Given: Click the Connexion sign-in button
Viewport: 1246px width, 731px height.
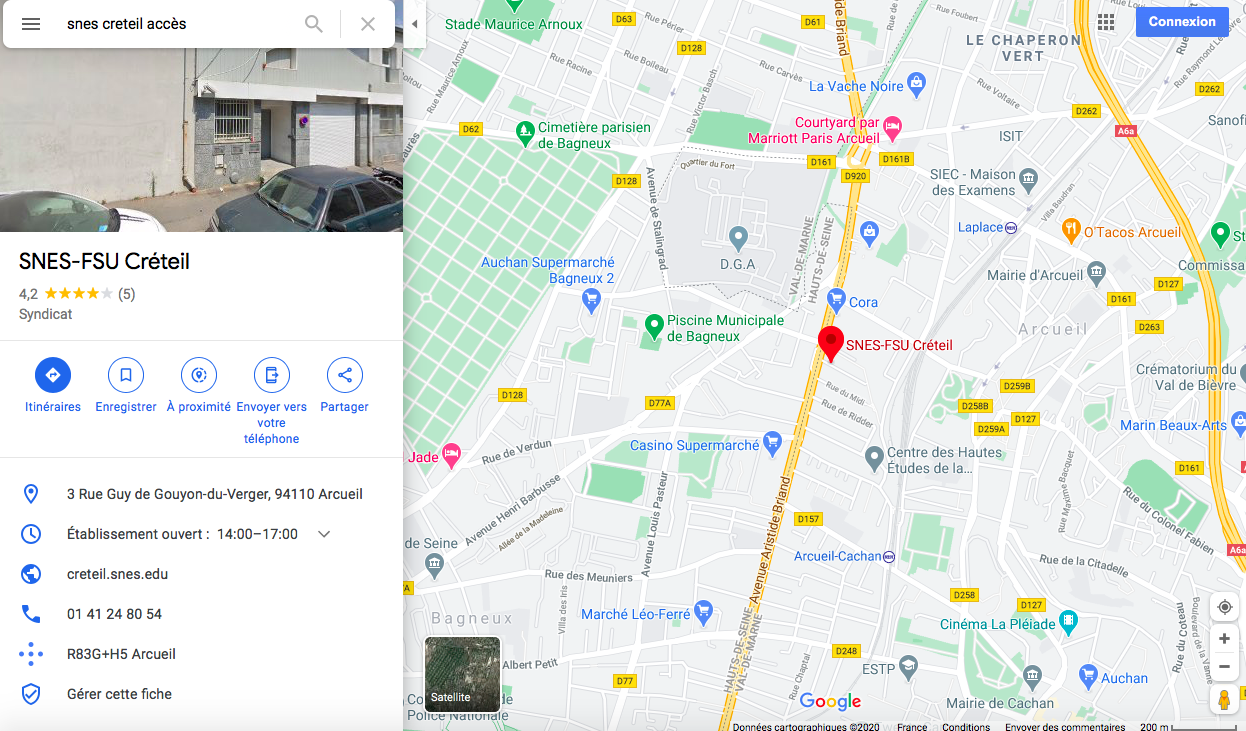Looking at the screenshot, I should [x=1182, y=22].
